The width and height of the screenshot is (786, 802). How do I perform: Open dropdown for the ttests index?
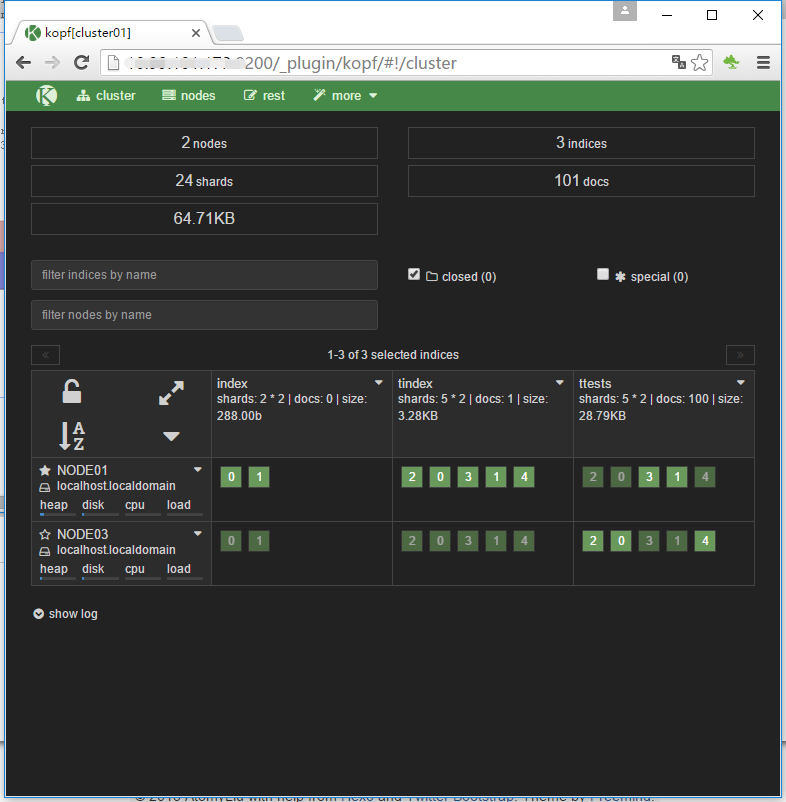pyautogui.click(x=741, y=383)
